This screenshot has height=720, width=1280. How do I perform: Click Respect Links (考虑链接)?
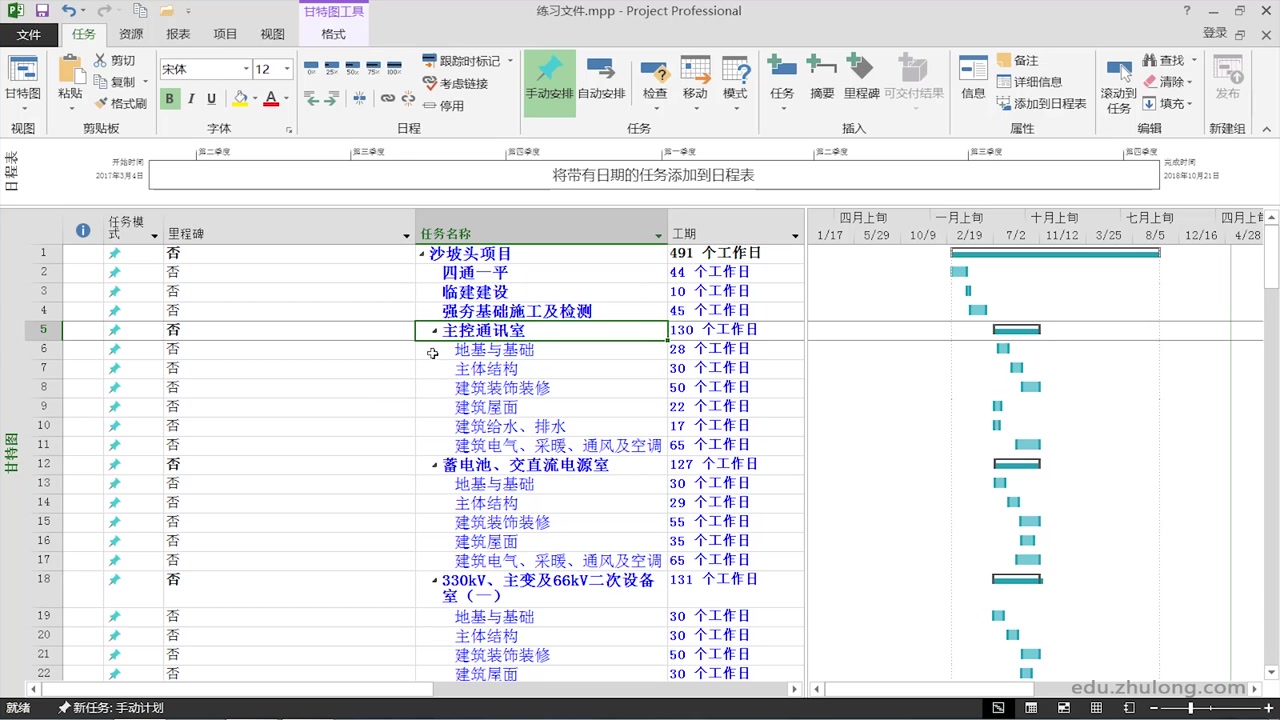[x=455, y=84]
